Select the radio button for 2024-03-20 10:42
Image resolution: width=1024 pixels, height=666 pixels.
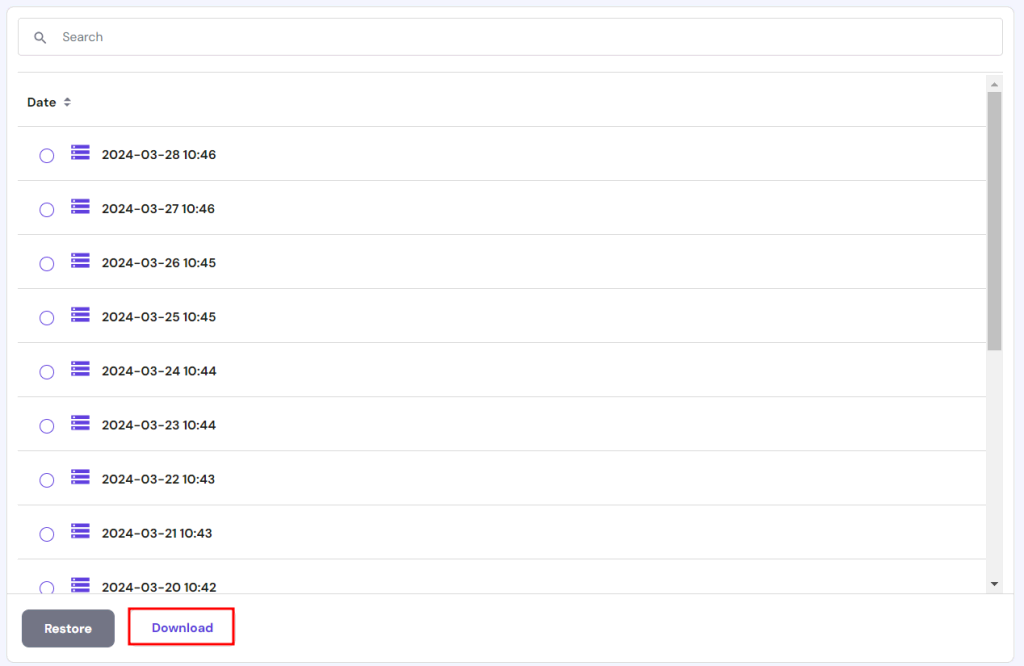coord(46,588)
